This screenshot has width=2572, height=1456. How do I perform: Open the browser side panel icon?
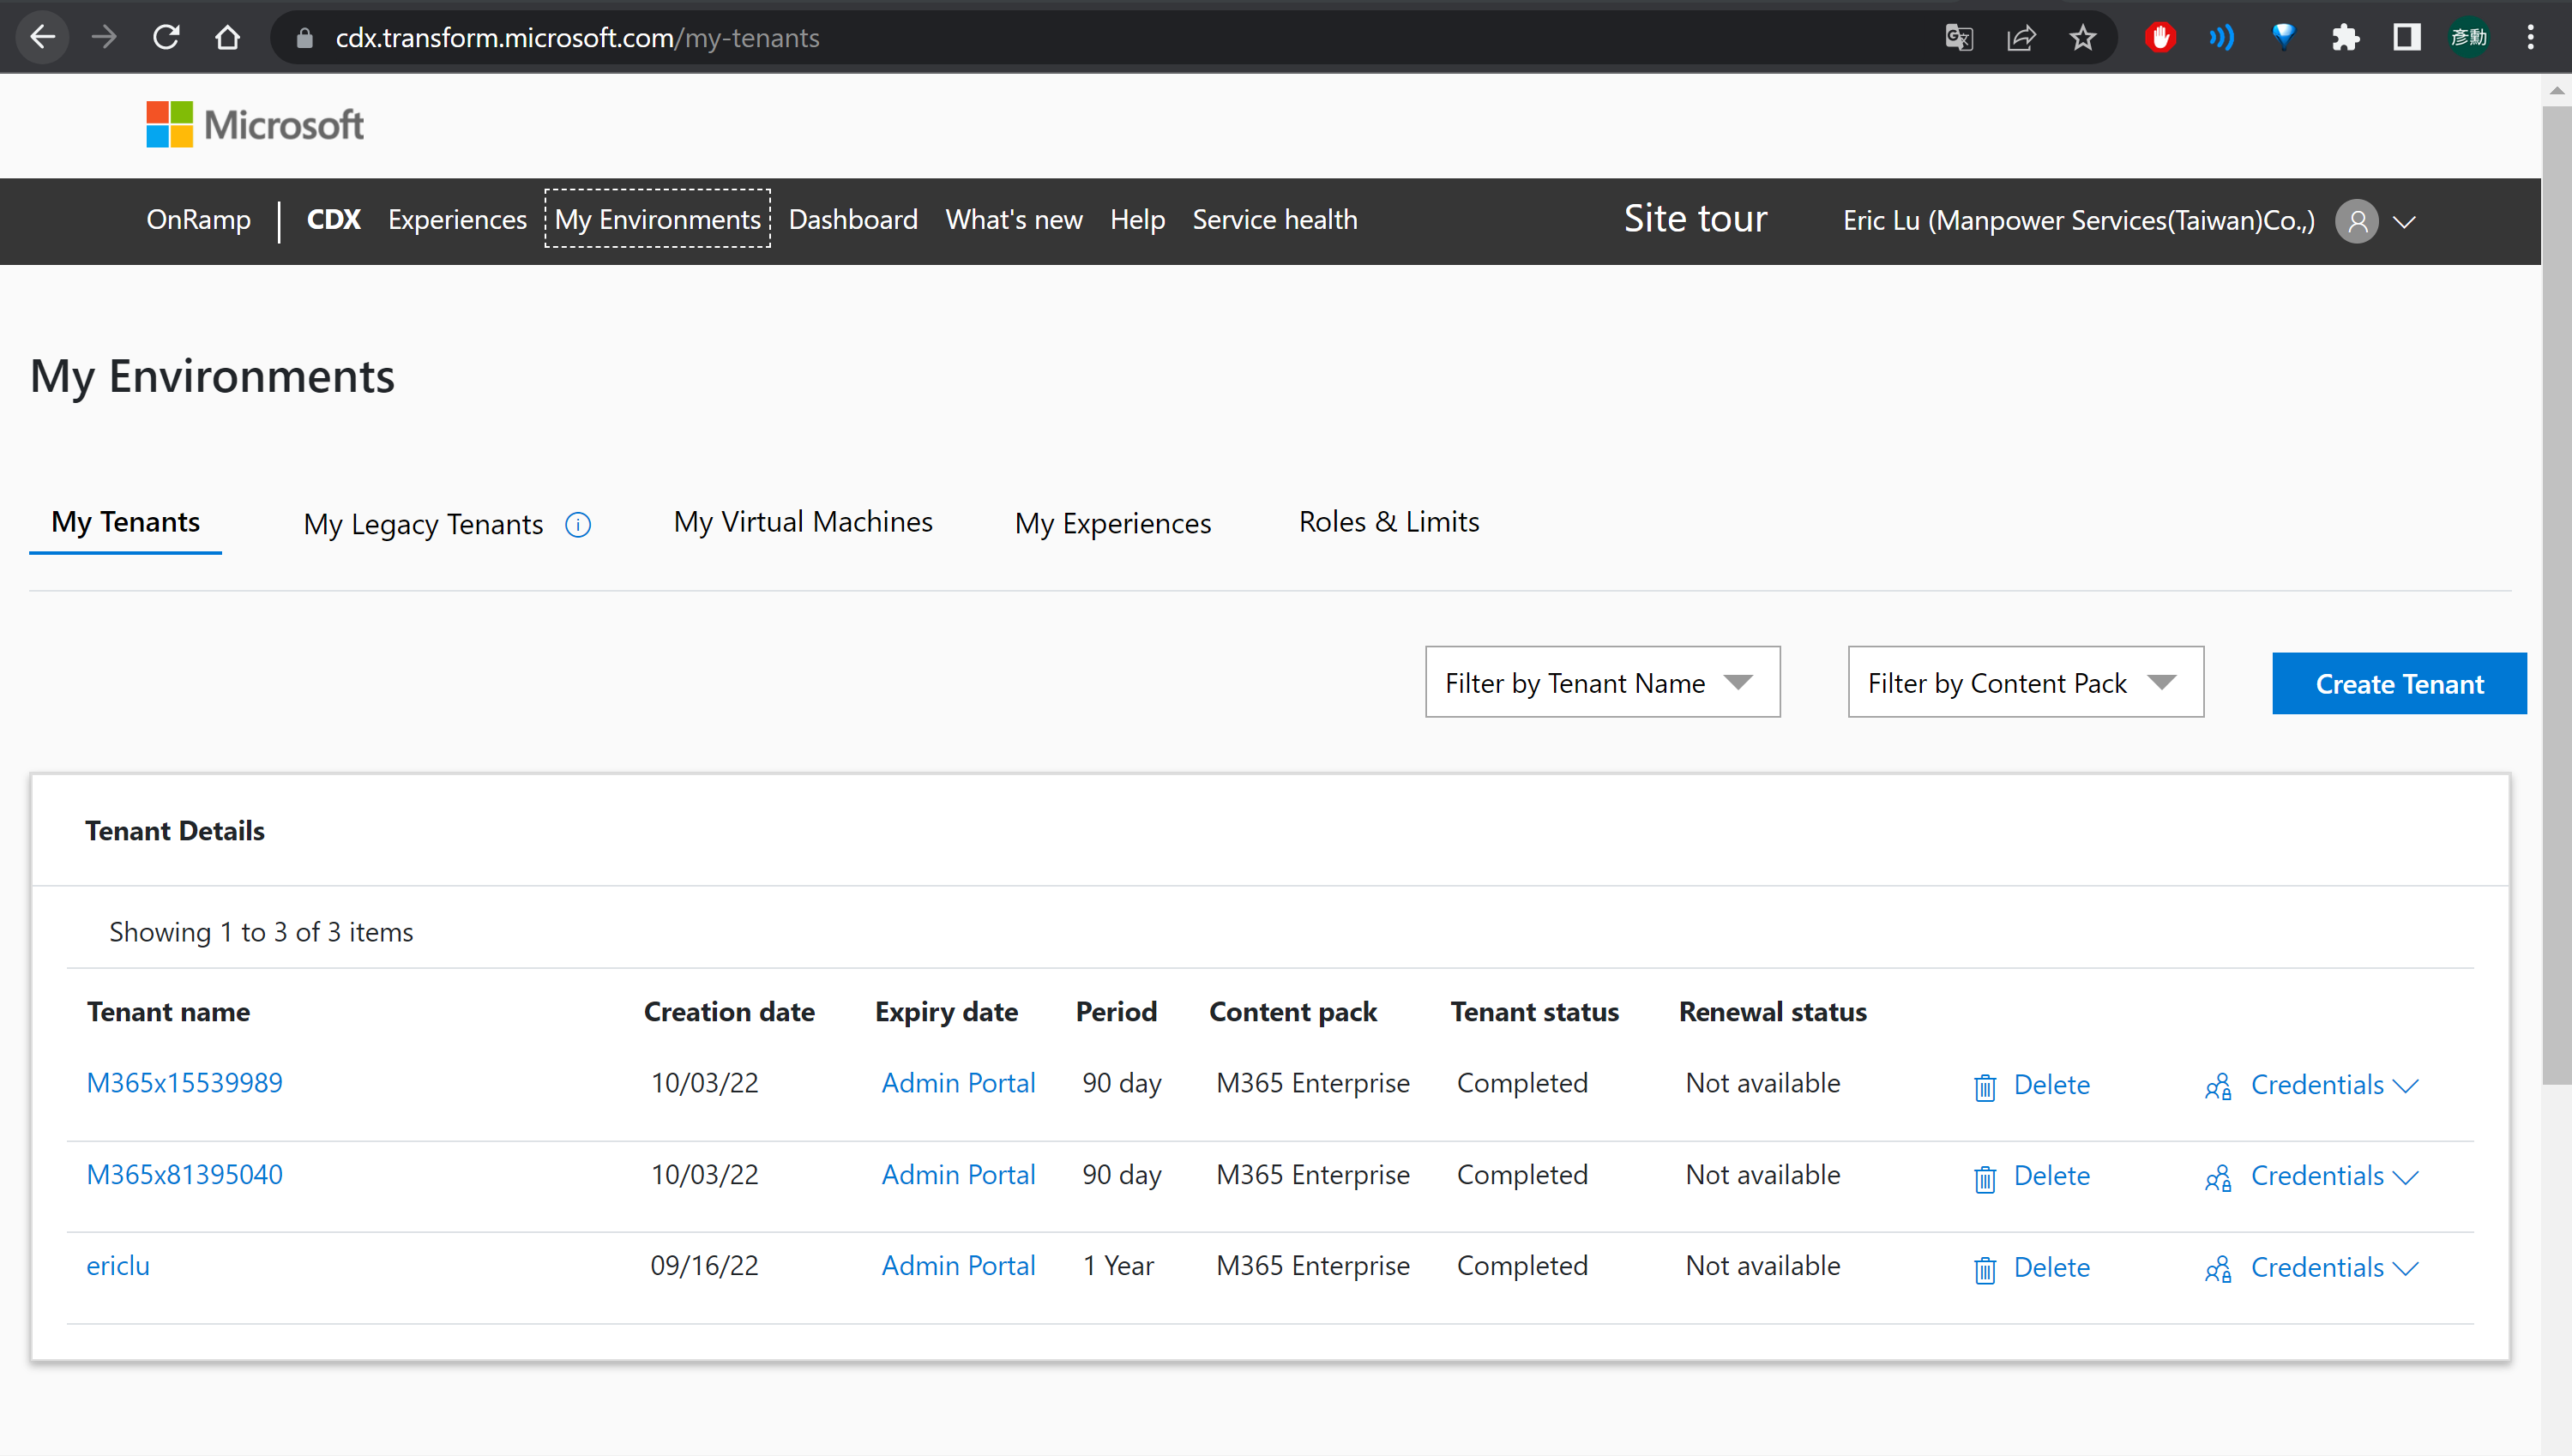point(2406,38)
